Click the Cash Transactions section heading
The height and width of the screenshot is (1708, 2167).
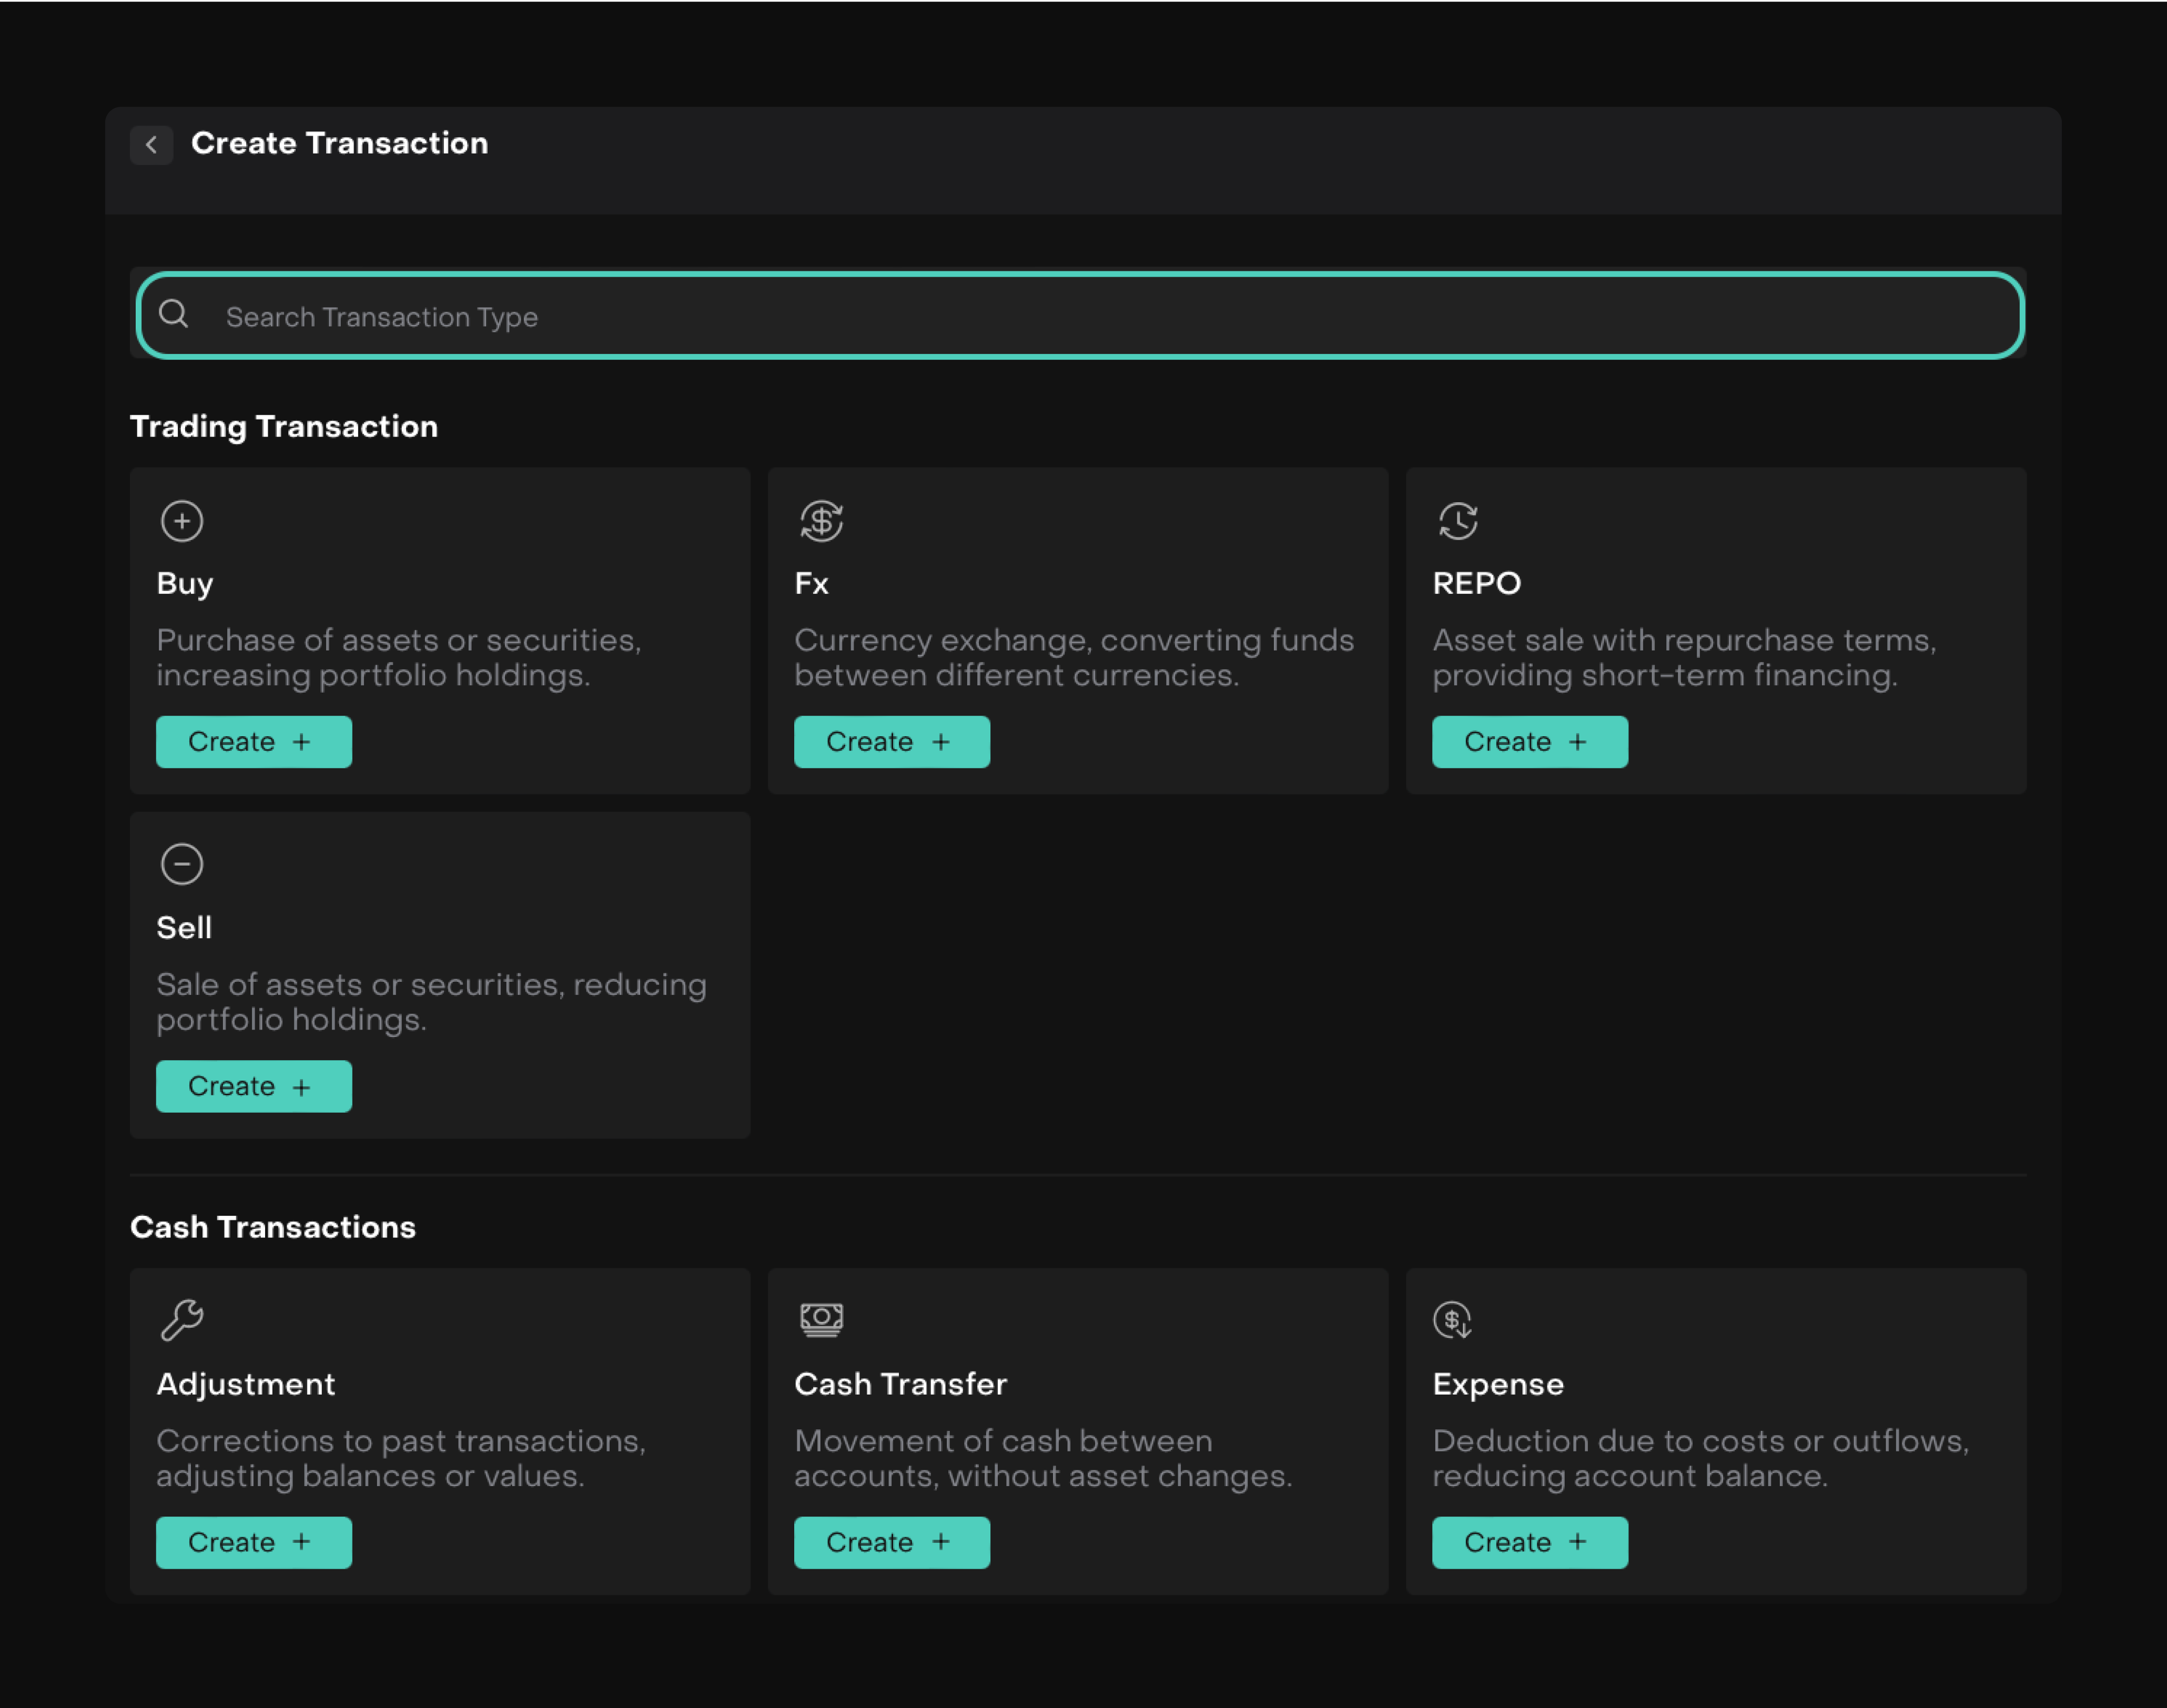coord(273,1227)
